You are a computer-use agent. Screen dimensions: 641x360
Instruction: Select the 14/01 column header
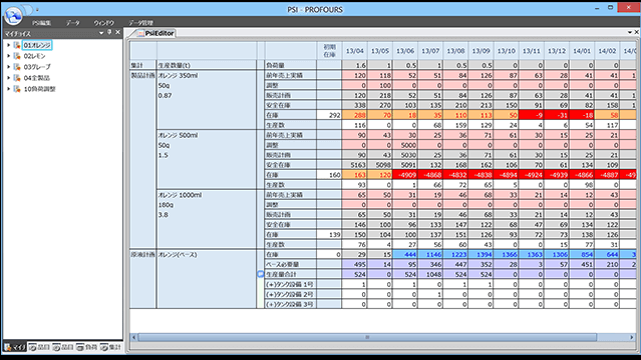point(582,51)
